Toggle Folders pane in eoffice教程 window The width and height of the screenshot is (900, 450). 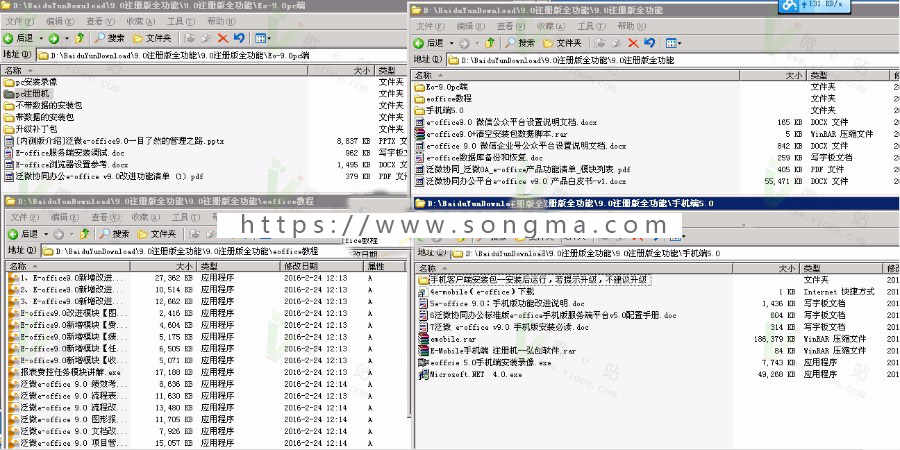[157, 234]
